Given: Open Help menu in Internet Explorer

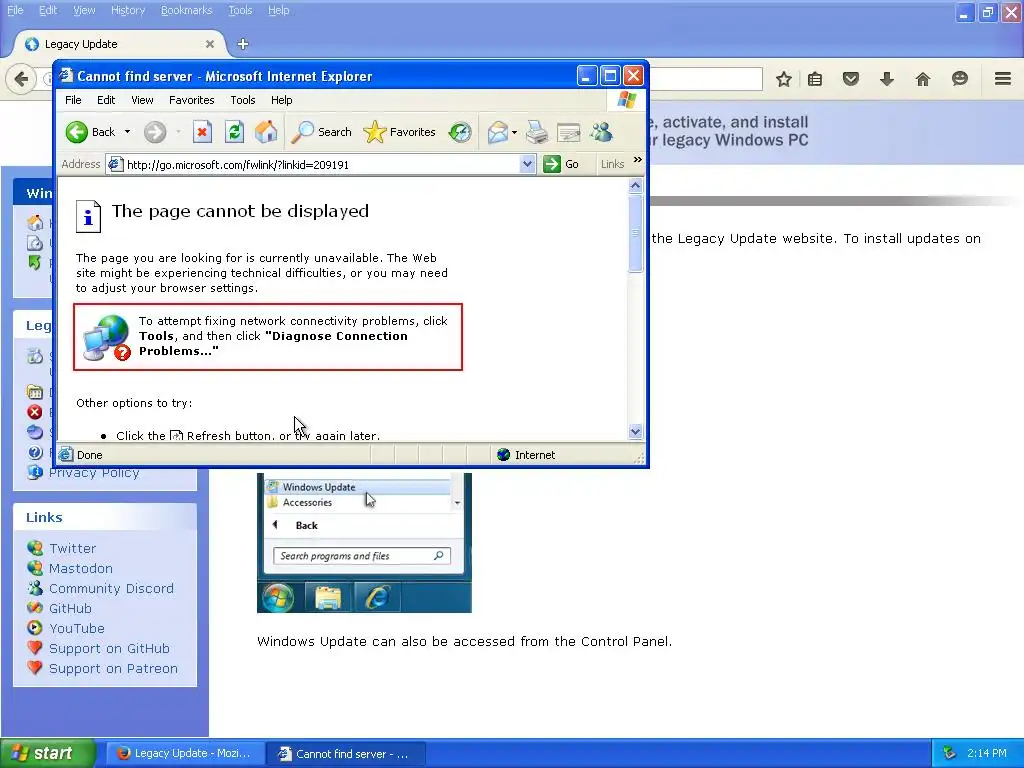Looking at the screenshot, I should [281, 100].
